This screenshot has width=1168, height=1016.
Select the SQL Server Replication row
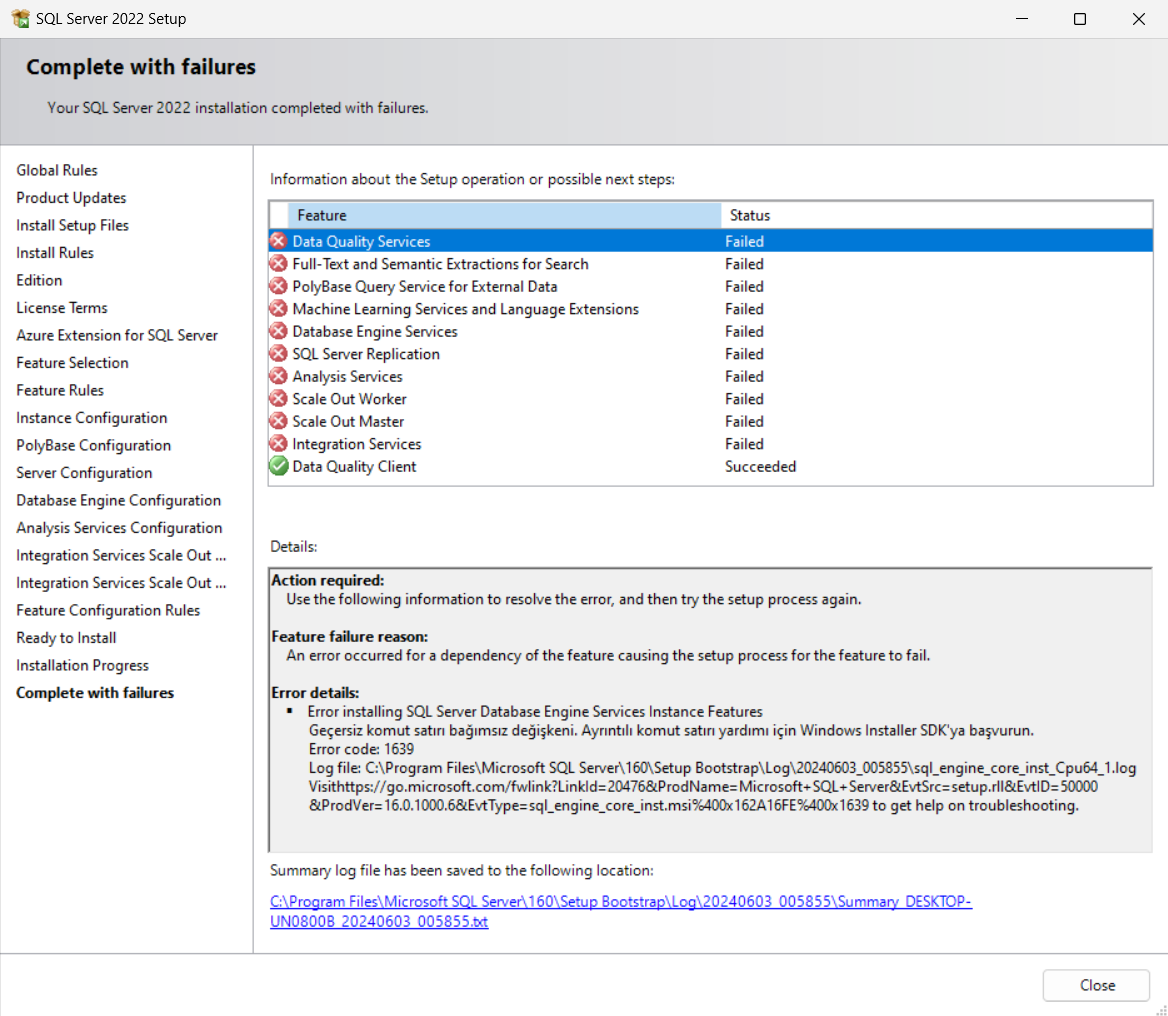[x=711, y=354]
